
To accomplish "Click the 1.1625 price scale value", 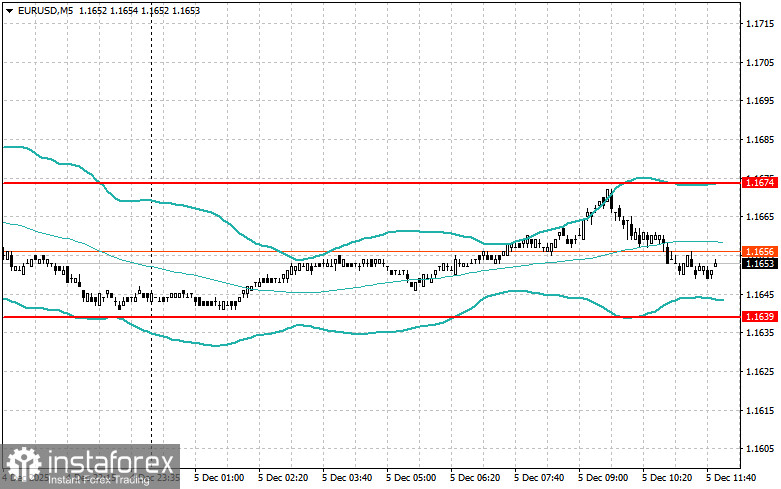I will [x=760, y=371].
